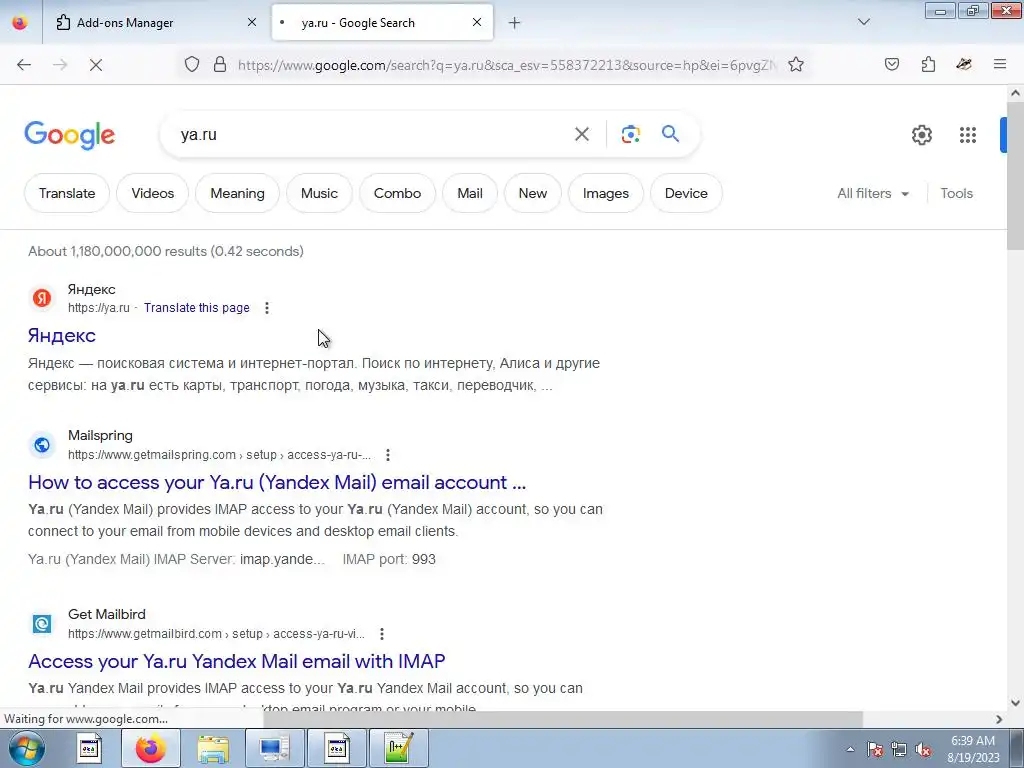Select the Music filter chip
Screen dimensions: 1024x768
click(x=319, y=193)
